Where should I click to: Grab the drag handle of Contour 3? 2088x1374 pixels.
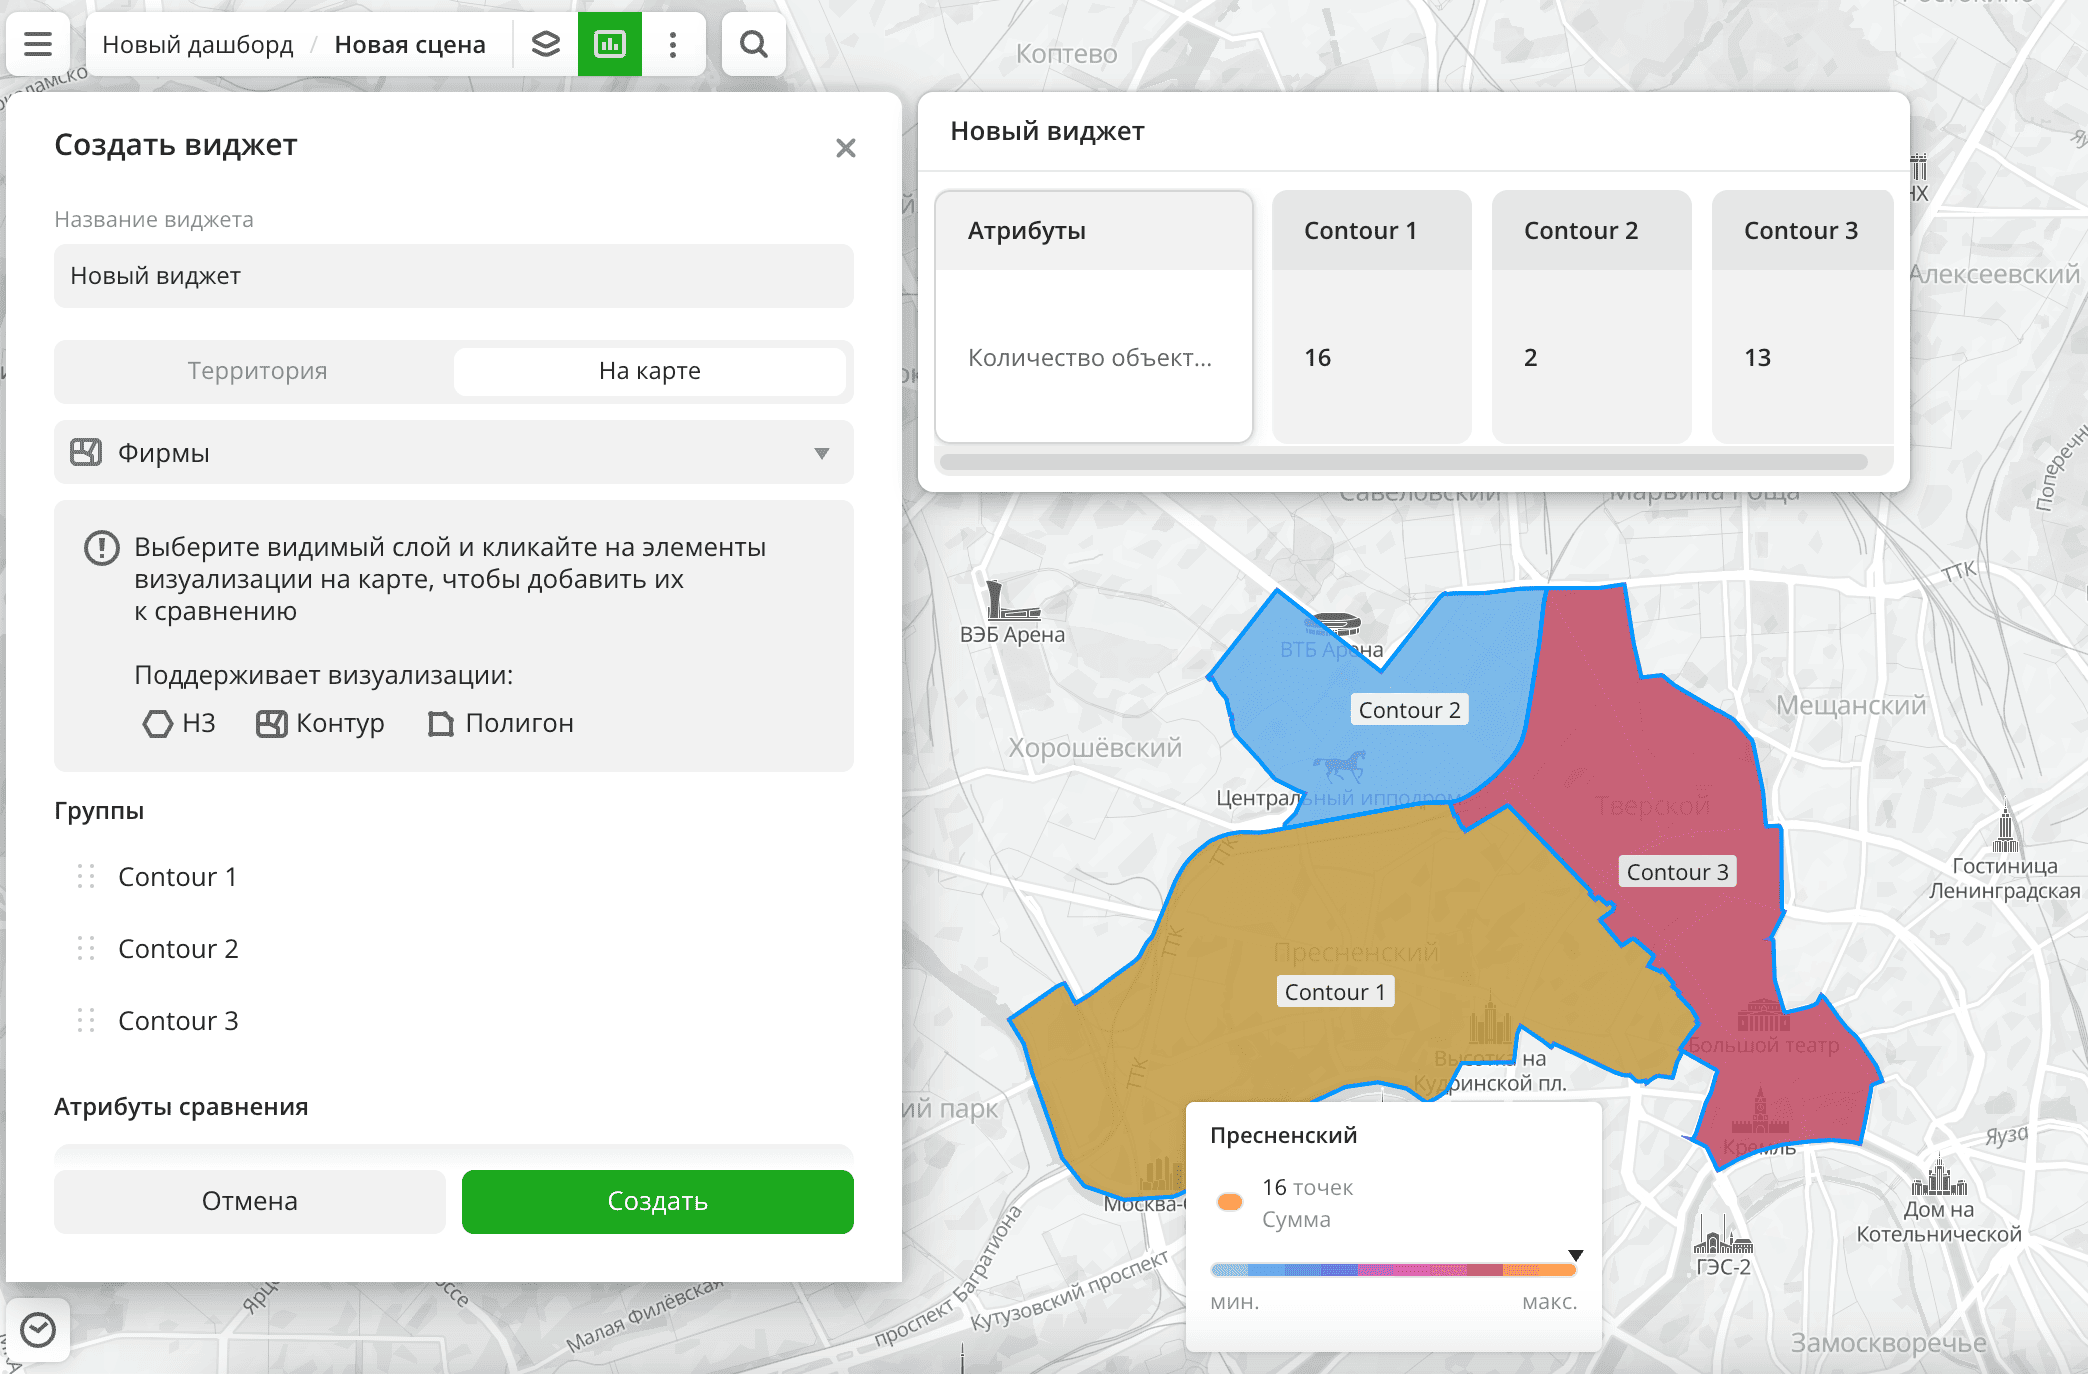tap(86, 1021)
